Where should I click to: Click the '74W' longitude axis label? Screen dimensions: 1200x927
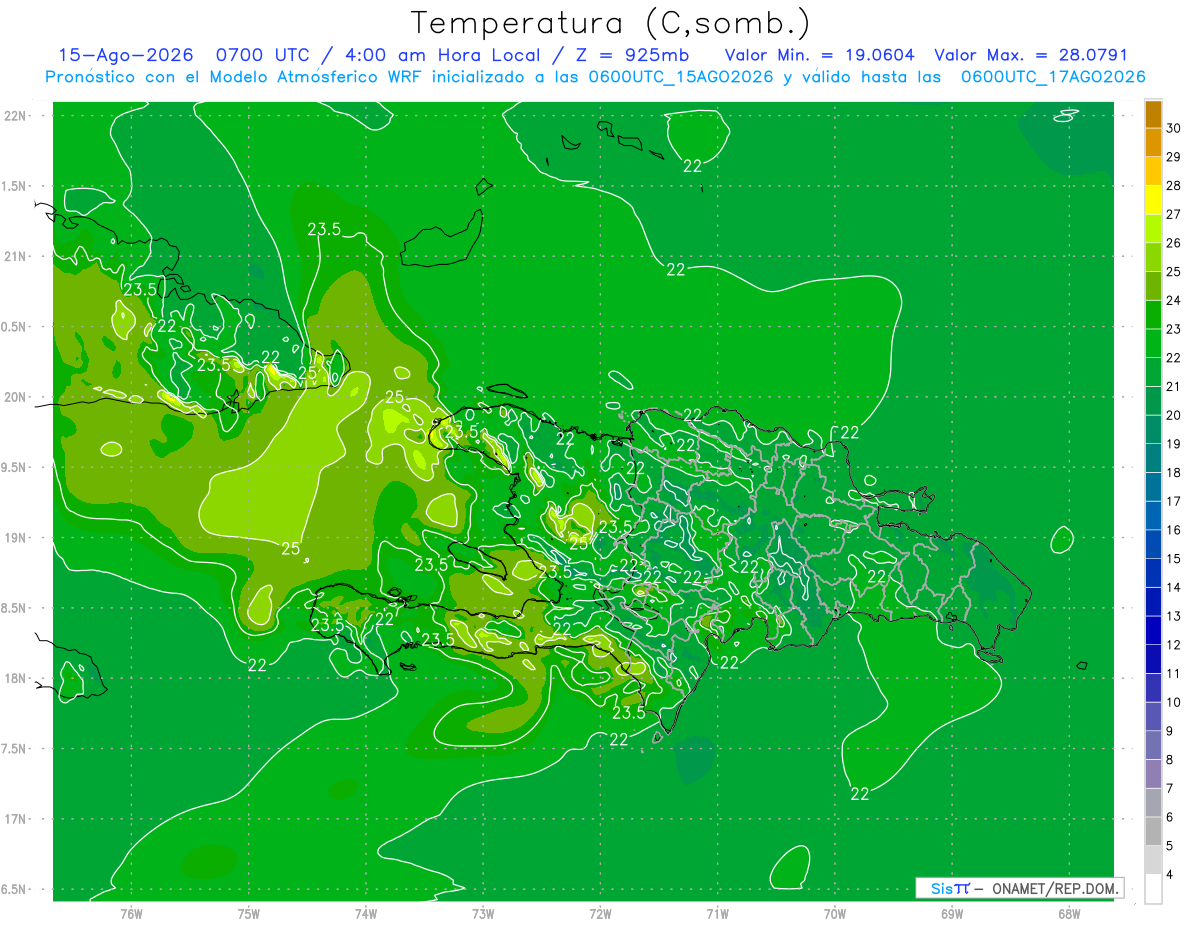tap(366, 914)
